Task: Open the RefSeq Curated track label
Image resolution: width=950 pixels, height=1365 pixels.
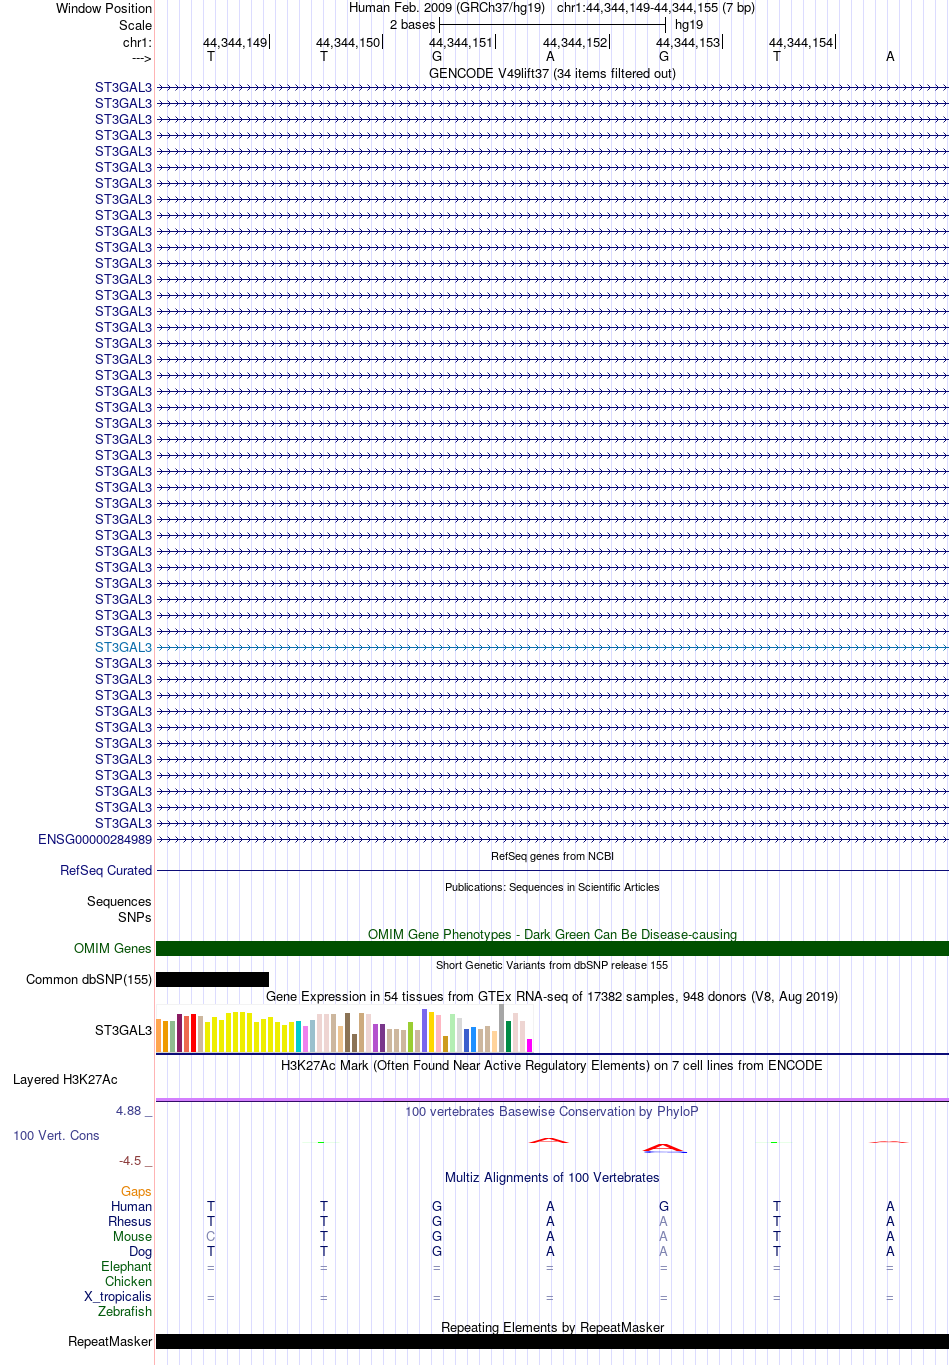Action: point(106,870)
